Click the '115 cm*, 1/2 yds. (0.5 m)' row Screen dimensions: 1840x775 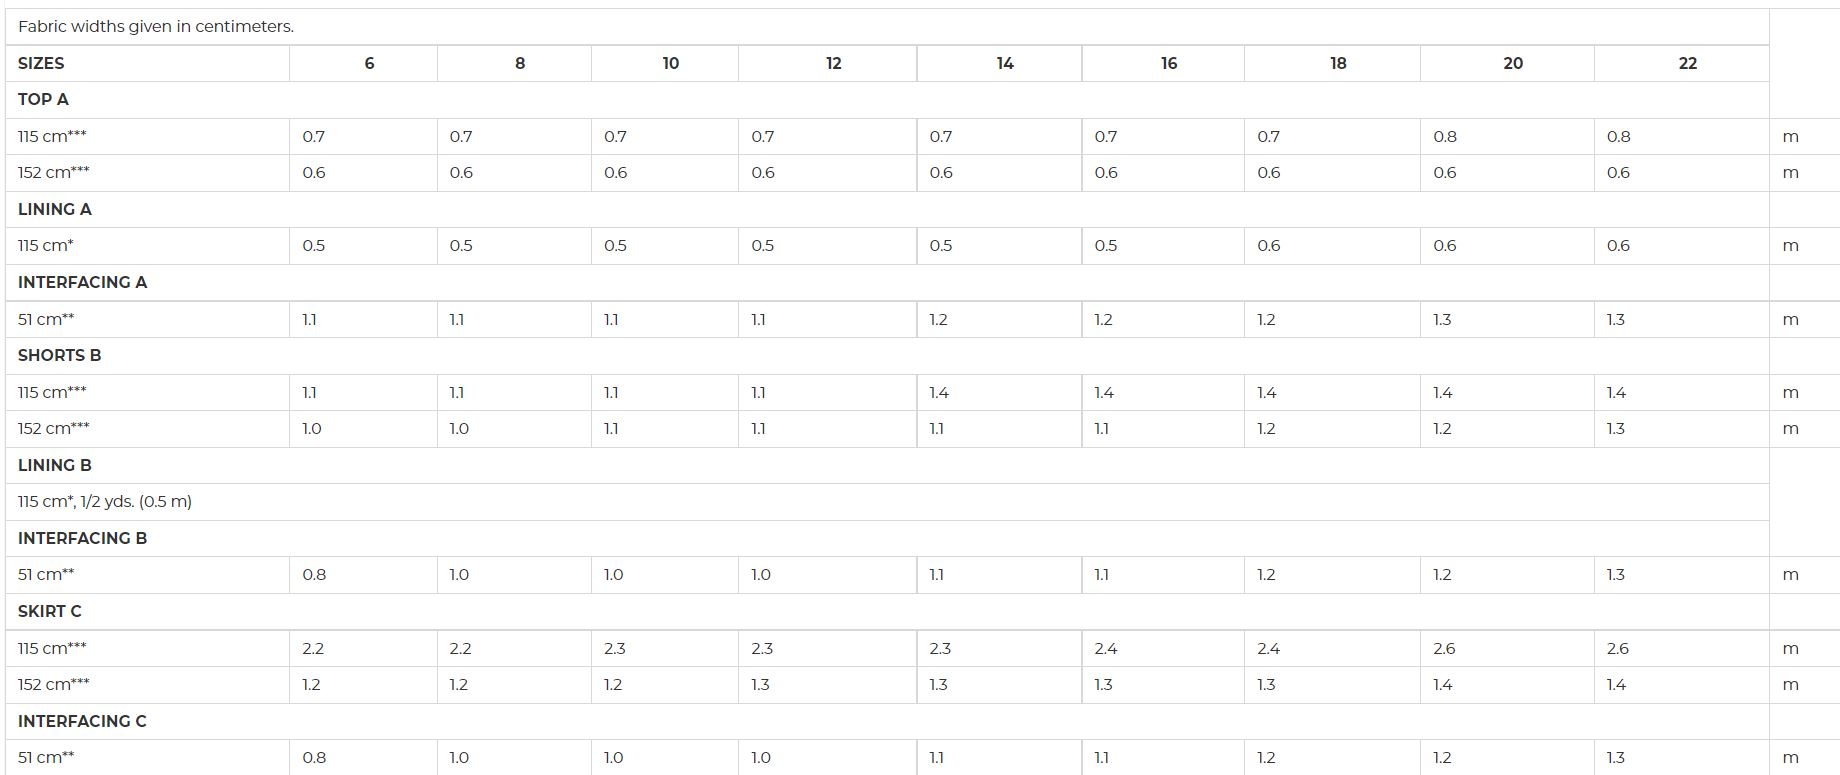[x=887, y=502]
